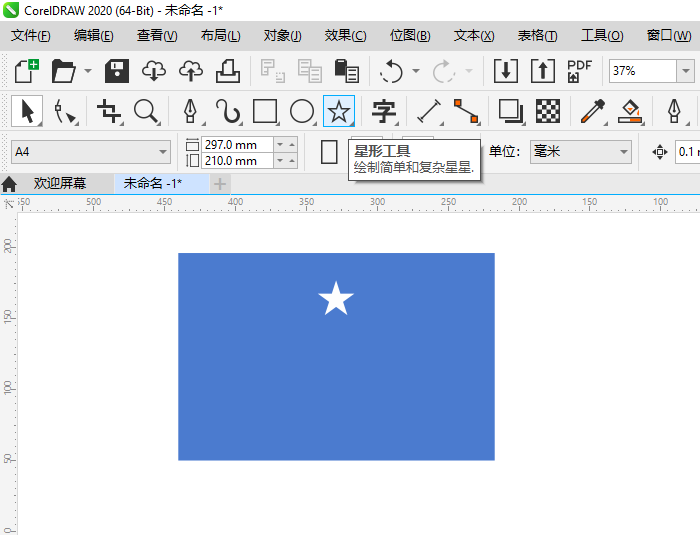This screenshot has width=700, height=535.
Task: Select the Star tool
Action: 339,110
